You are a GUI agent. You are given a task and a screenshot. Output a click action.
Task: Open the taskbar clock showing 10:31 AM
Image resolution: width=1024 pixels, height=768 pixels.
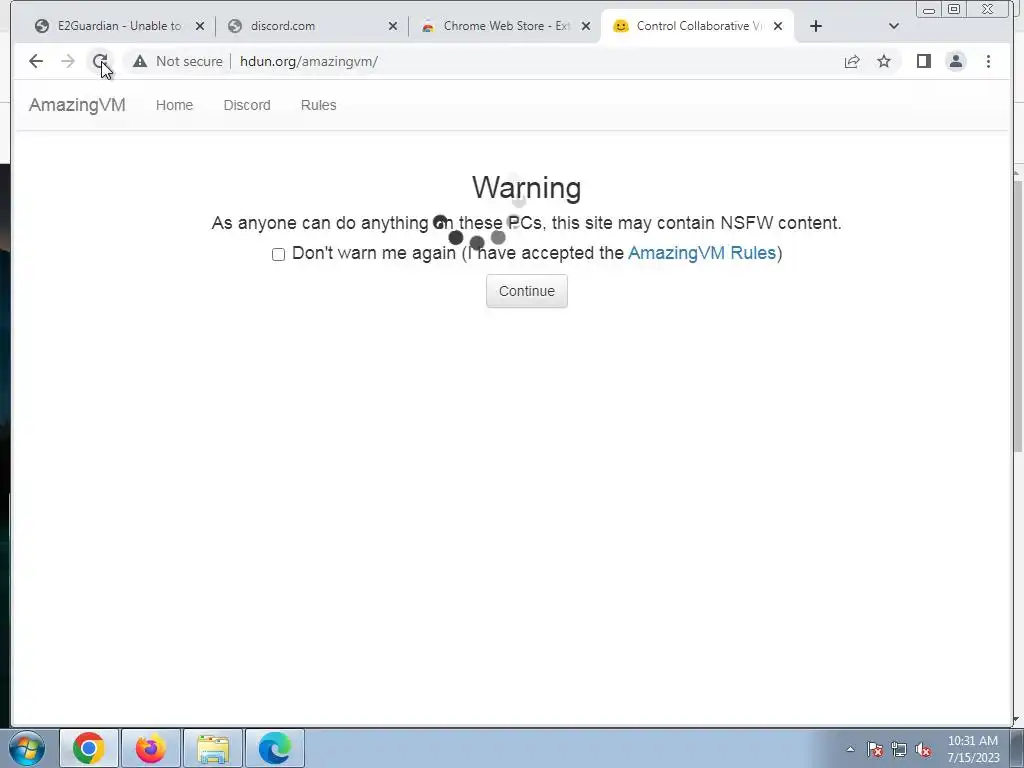click(973, 749)
